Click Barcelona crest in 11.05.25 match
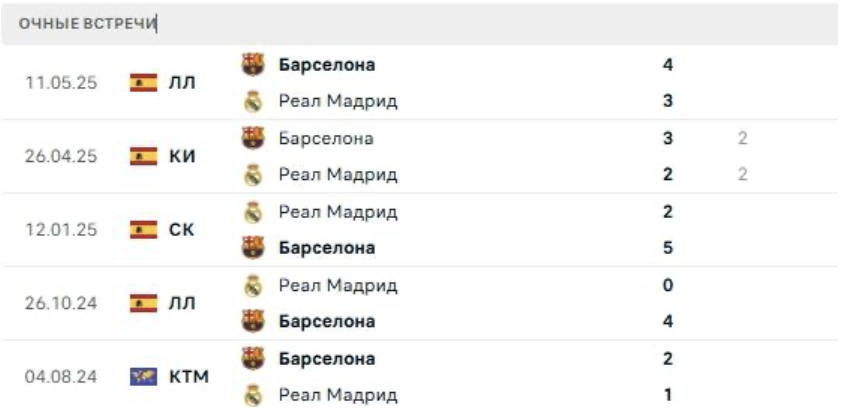 click(253, 65)
